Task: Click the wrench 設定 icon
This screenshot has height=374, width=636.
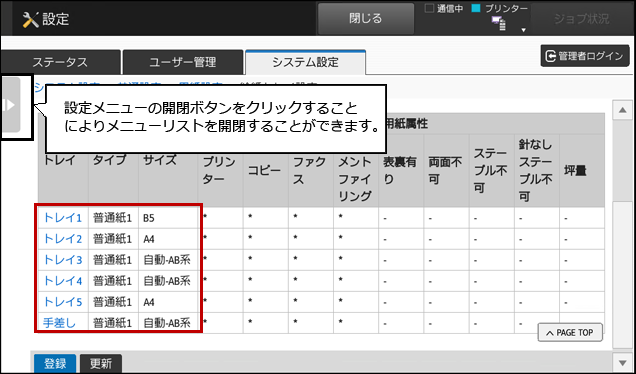Action: pos(30,19)
